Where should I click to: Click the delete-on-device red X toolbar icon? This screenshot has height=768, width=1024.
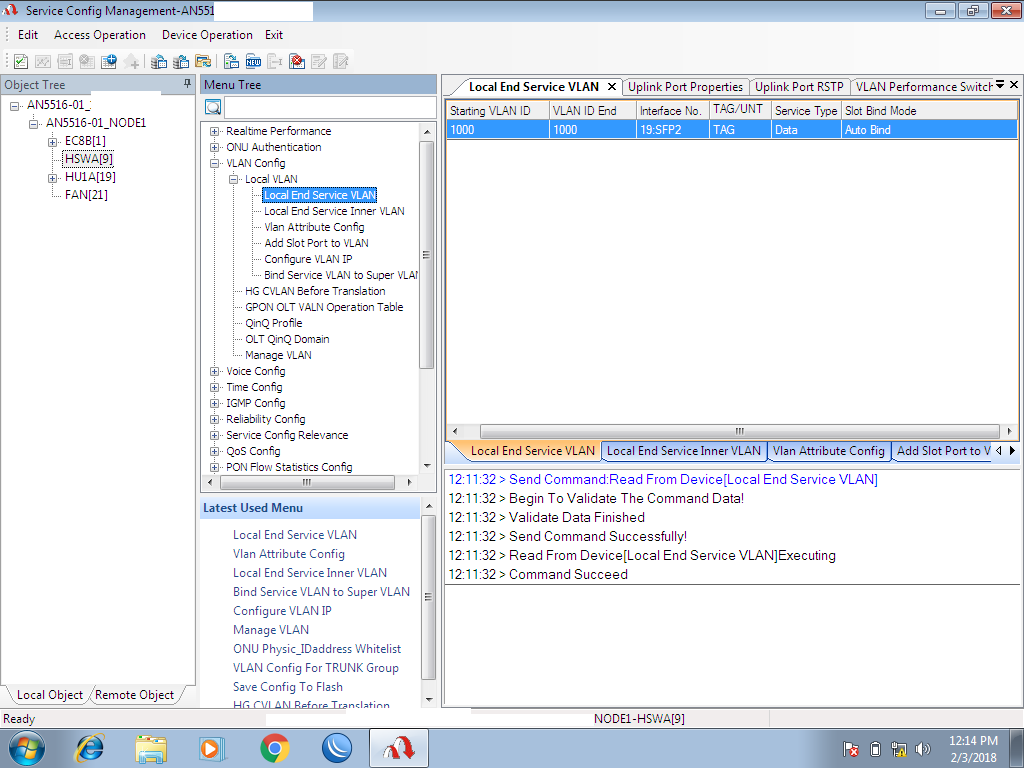[x=297, y=61]
